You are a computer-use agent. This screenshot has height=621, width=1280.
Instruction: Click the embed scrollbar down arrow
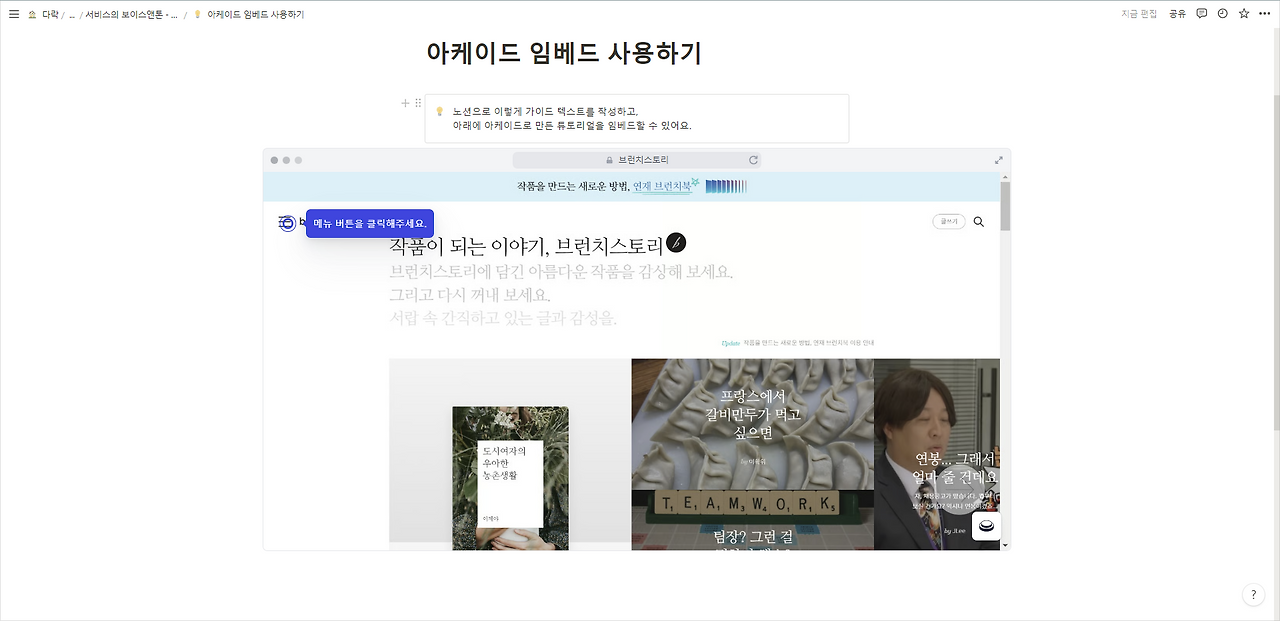tap(1005, 545)
